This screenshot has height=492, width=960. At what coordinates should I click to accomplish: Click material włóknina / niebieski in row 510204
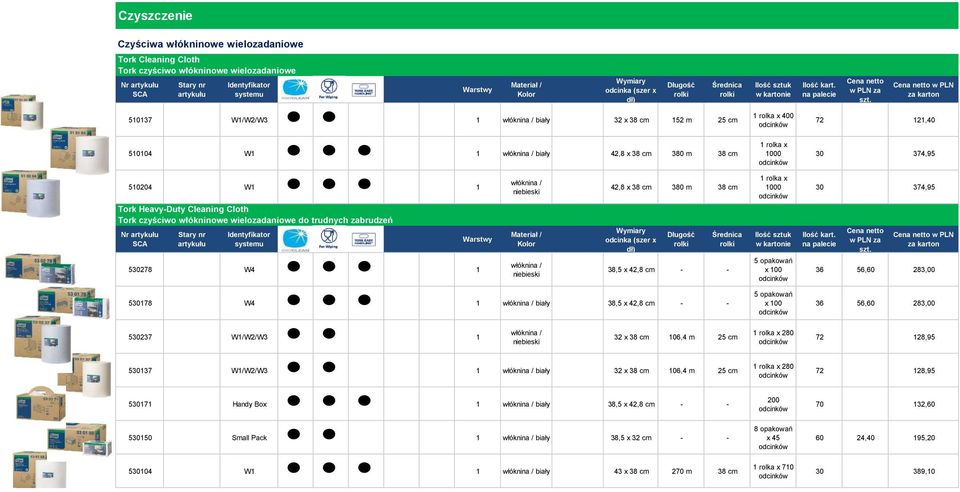coord(526,187)
